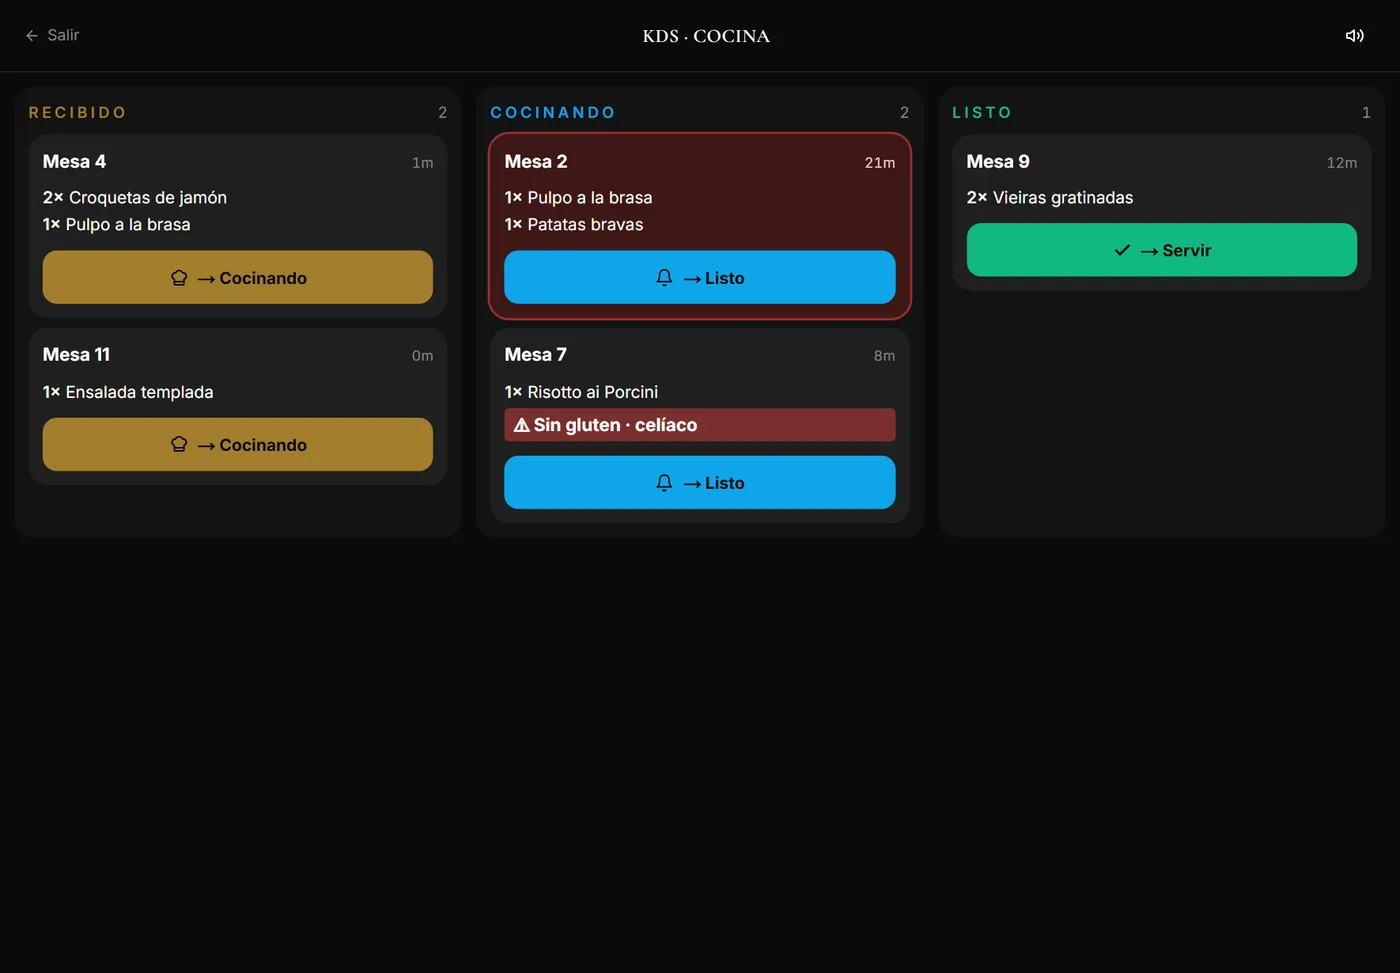Viewport: 1400px width, 973px height.
Task: Select the Patatas bravas item
Action: tap(574, 224)
